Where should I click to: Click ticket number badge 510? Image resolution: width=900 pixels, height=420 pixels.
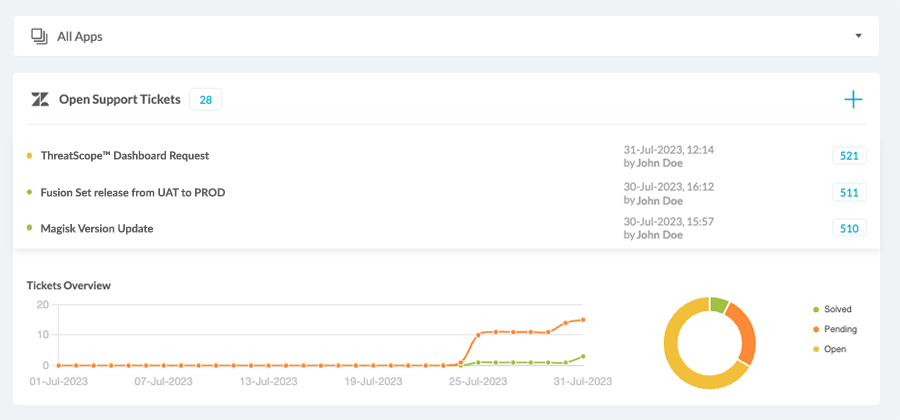(849, 228)
